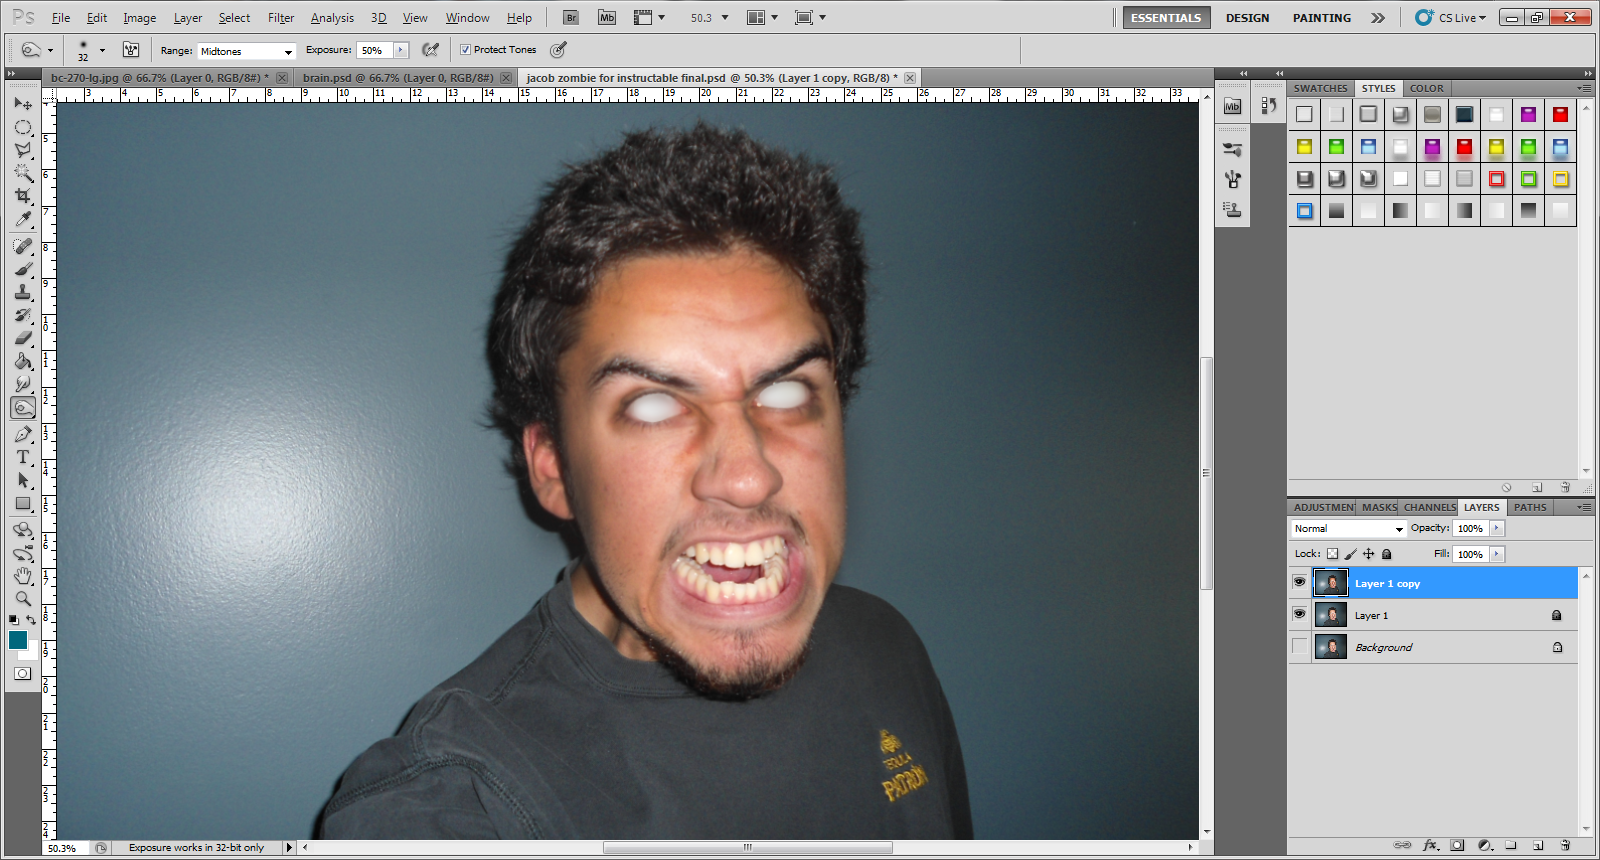Switch to the Design workspace
The width and height of the screenshot is (1600, 860).
pyautogui.click(x=1247, y=17)
